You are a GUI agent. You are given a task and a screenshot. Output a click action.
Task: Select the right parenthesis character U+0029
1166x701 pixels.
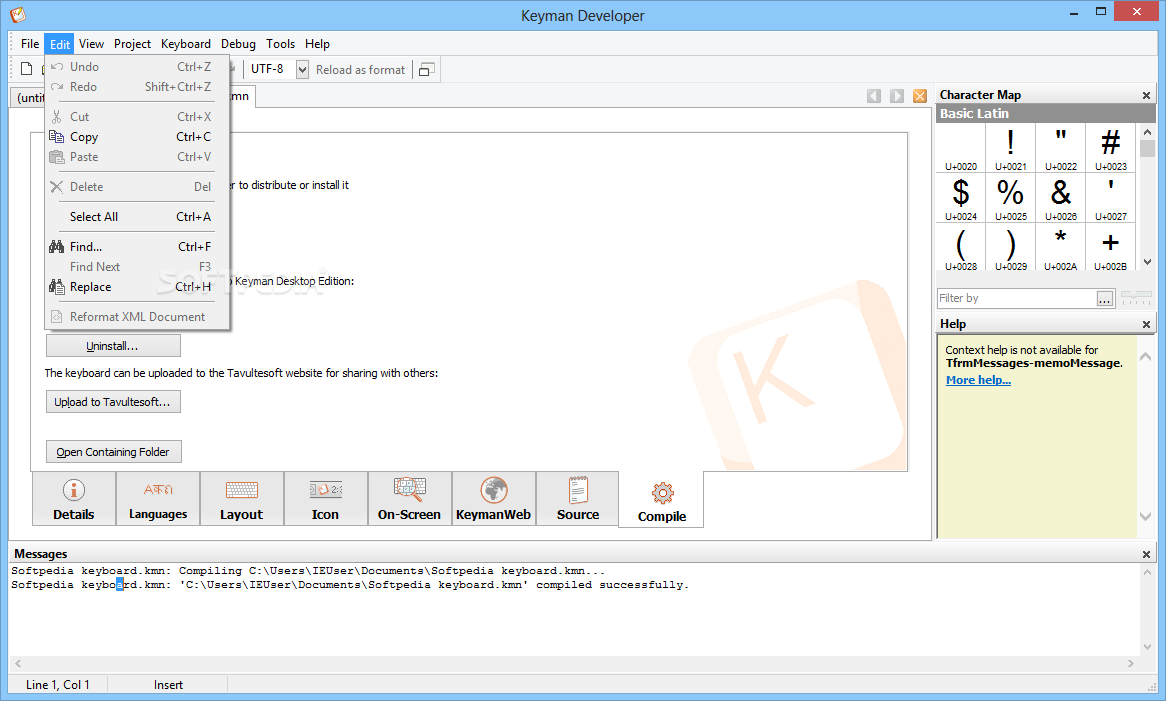click(x=1011, y=247)
